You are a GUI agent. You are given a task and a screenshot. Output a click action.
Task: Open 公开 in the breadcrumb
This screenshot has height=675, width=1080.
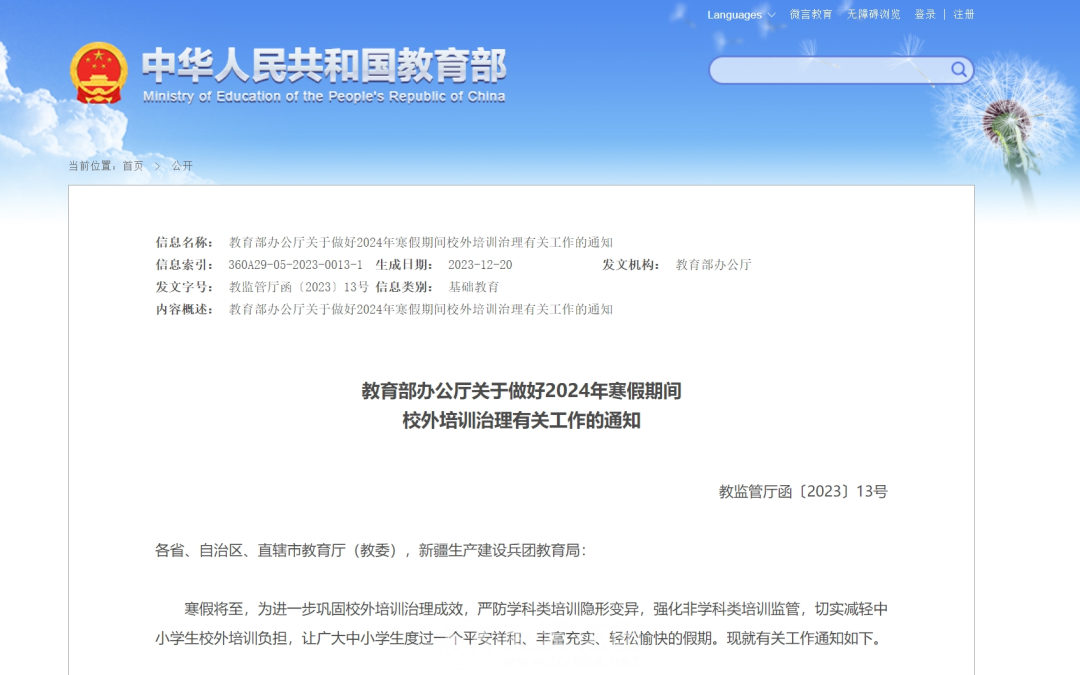click(183, 166)
